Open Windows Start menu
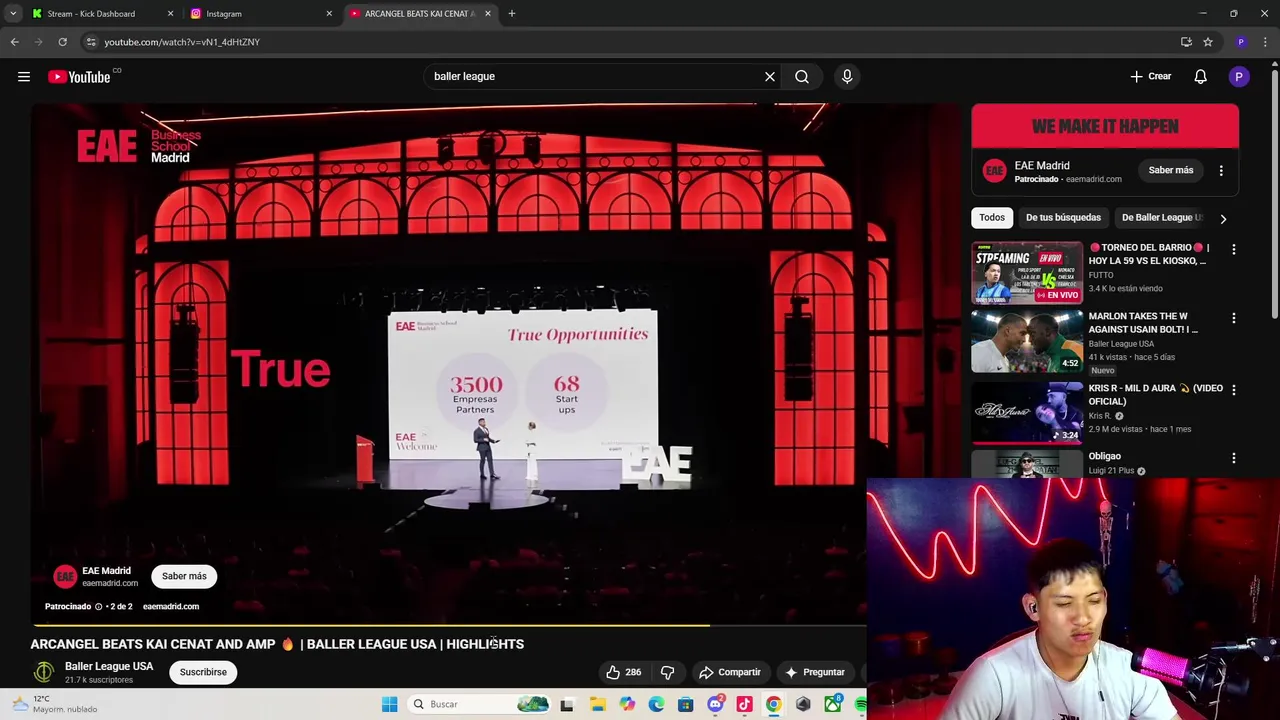Viewport: 1280px width, 720px height. (x=389, y=704)
